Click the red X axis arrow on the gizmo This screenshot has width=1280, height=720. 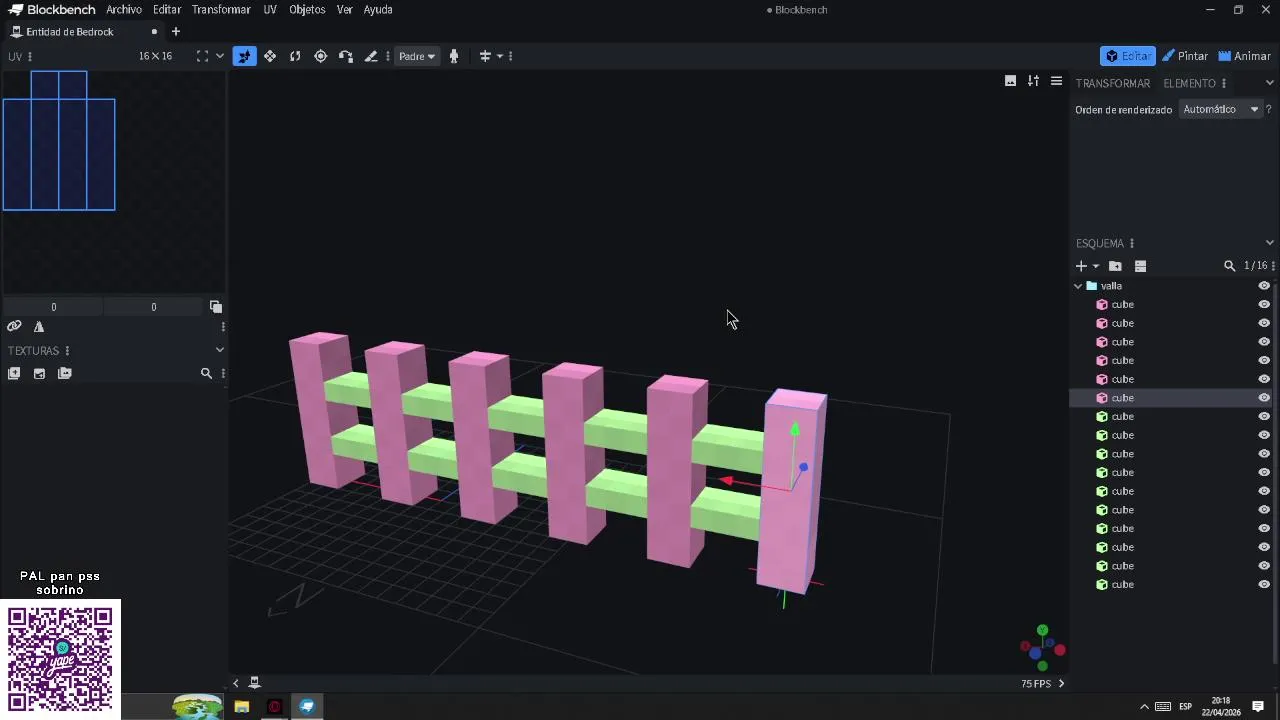727,481
